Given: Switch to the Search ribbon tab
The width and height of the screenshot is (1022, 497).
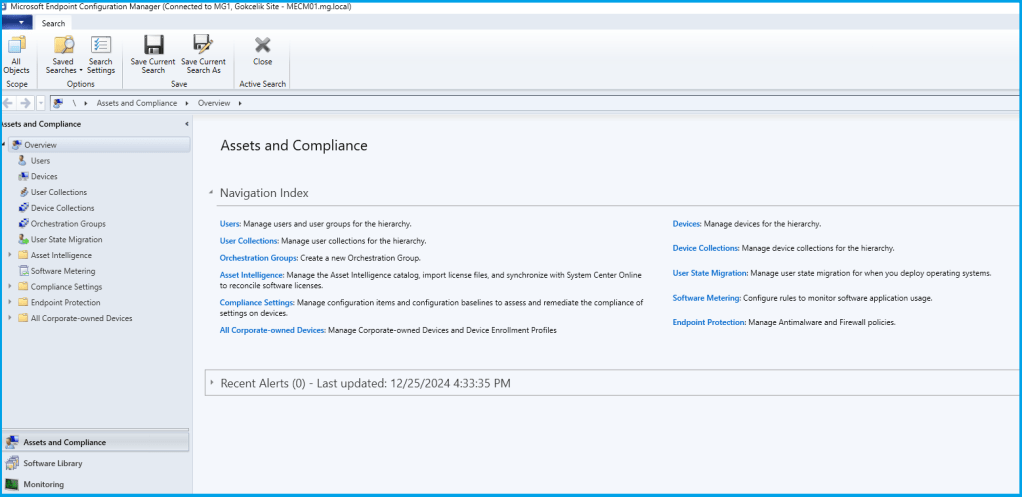Looking at the screenshot, I should (x=54, y=23).
